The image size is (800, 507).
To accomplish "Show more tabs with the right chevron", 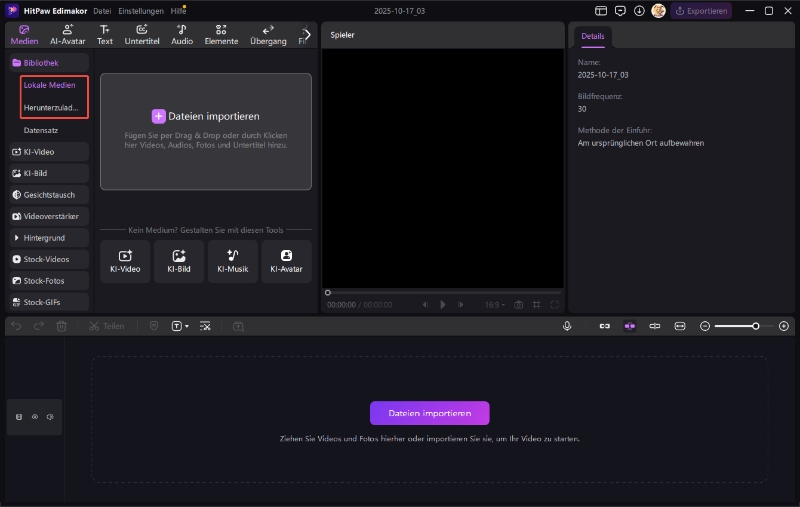I will [307, 34].
